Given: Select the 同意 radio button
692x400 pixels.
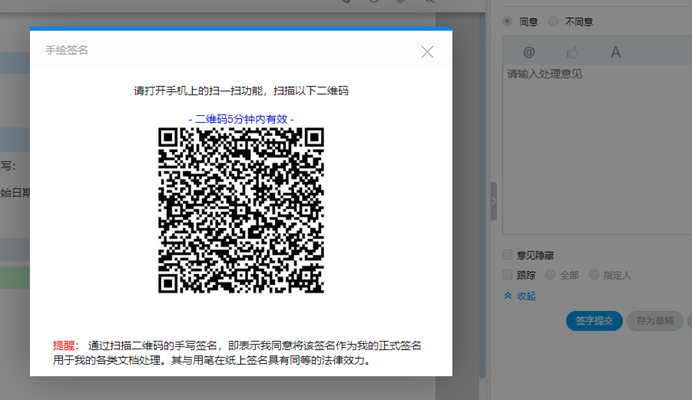Looking at the screenshot, I should 508,21.
